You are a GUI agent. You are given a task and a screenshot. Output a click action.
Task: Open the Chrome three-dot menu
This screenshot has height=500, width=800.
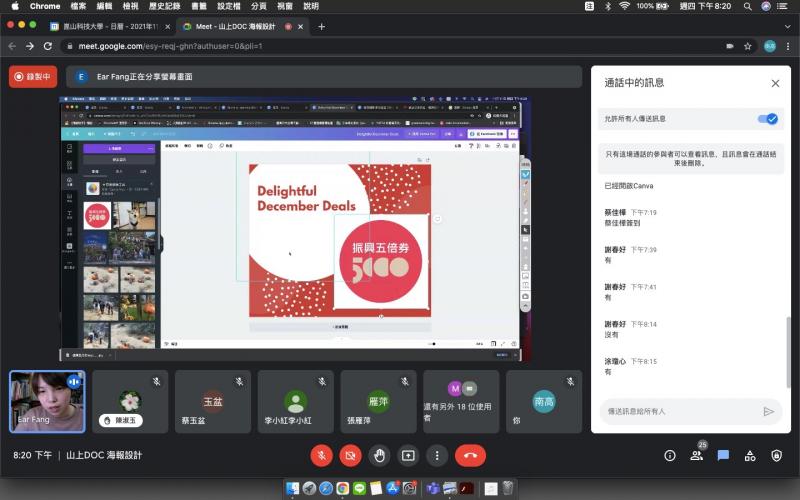788,46
